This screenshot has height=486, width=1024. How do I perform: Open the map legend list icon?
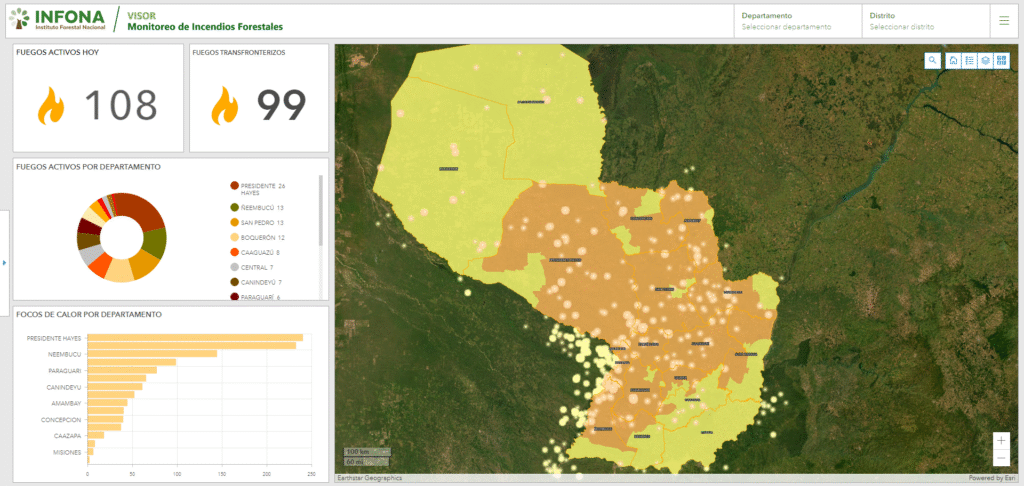point(969,61)
